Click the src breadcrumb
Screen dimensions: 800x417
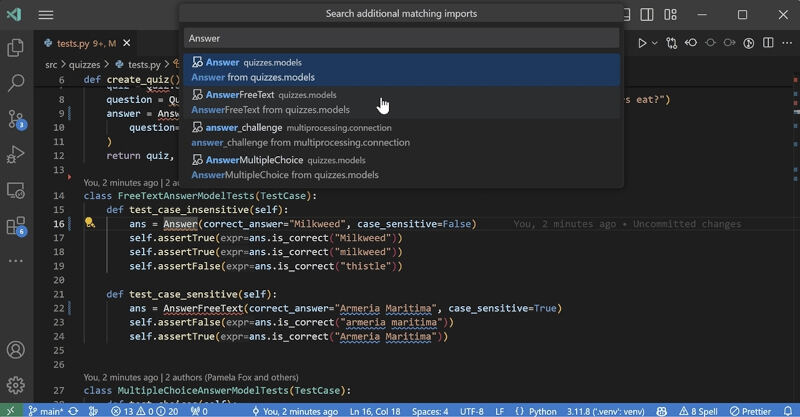[51, 65]
